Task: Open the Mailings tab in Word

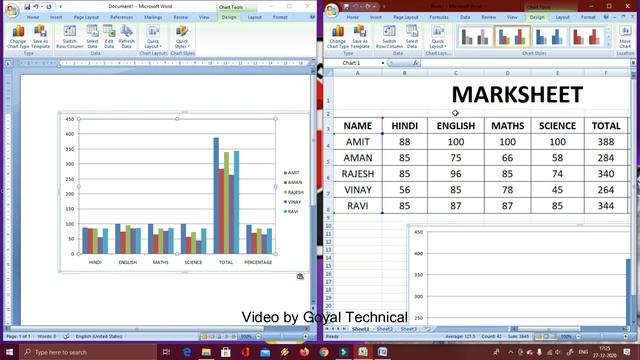Action: tap(153, 17)
